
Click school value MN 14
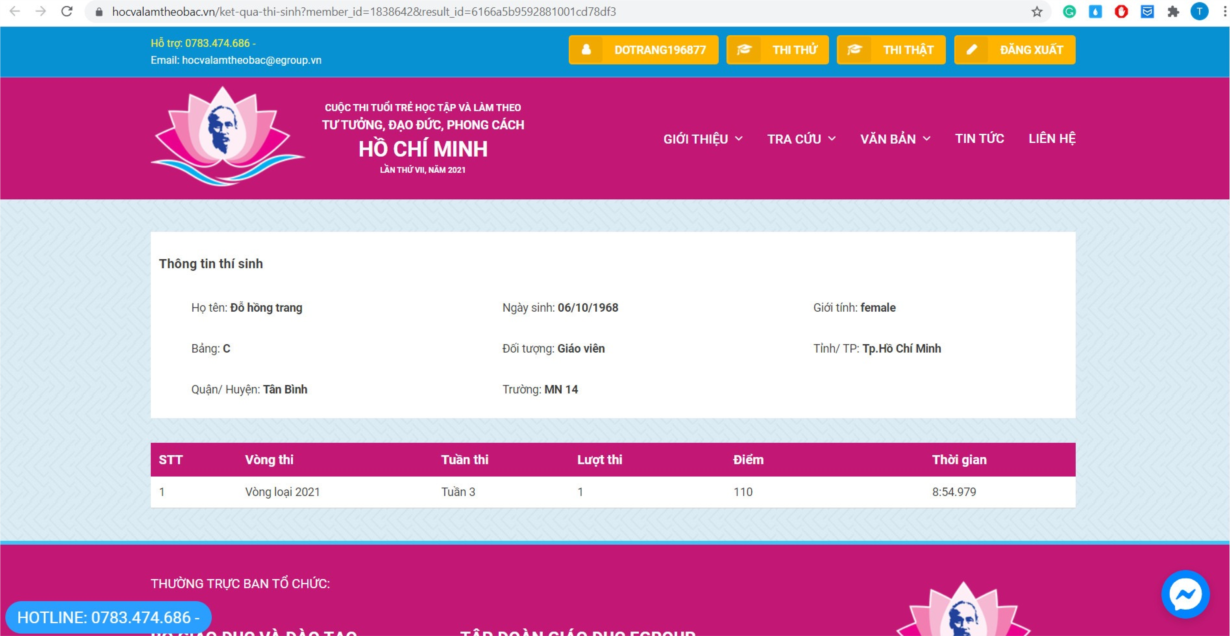561,390
